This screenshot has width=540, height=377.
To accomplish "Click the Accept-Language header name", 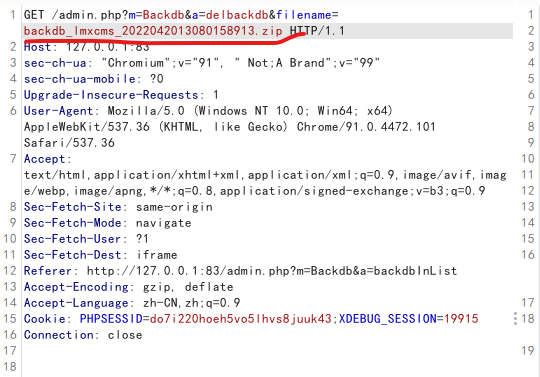I will (x=76, y=303).
